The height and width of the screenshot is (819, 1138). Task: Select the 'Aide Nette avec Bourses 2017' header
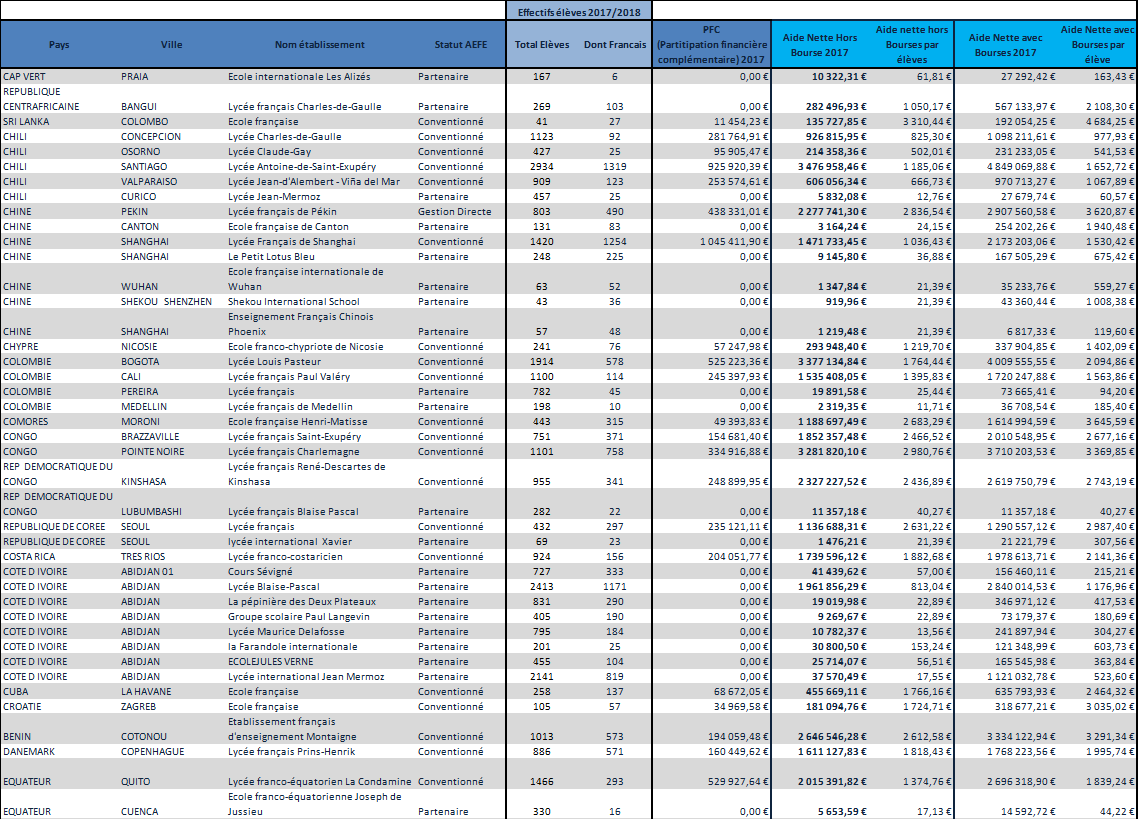(1004, 45)
